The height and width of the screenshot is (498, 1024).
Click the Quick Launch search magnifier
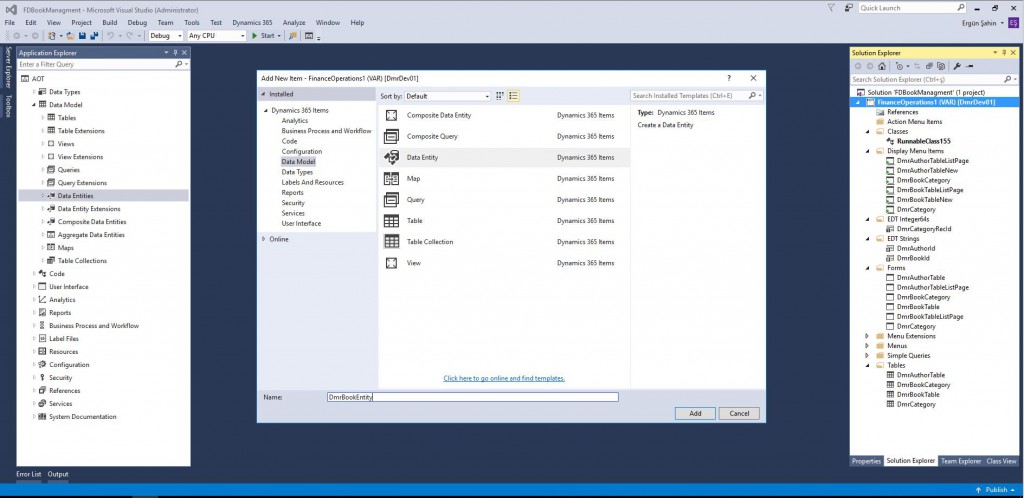click(x=961, y=8)
